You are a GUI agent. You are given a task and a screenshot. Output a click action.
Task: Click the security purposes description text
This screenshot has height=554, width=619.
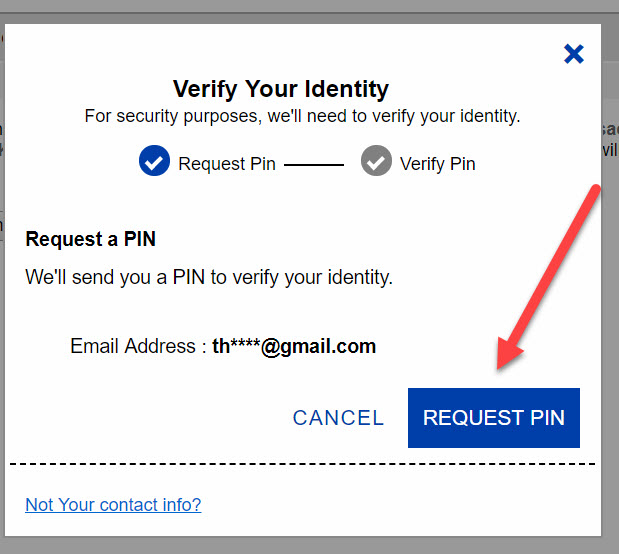coord(302,116)
